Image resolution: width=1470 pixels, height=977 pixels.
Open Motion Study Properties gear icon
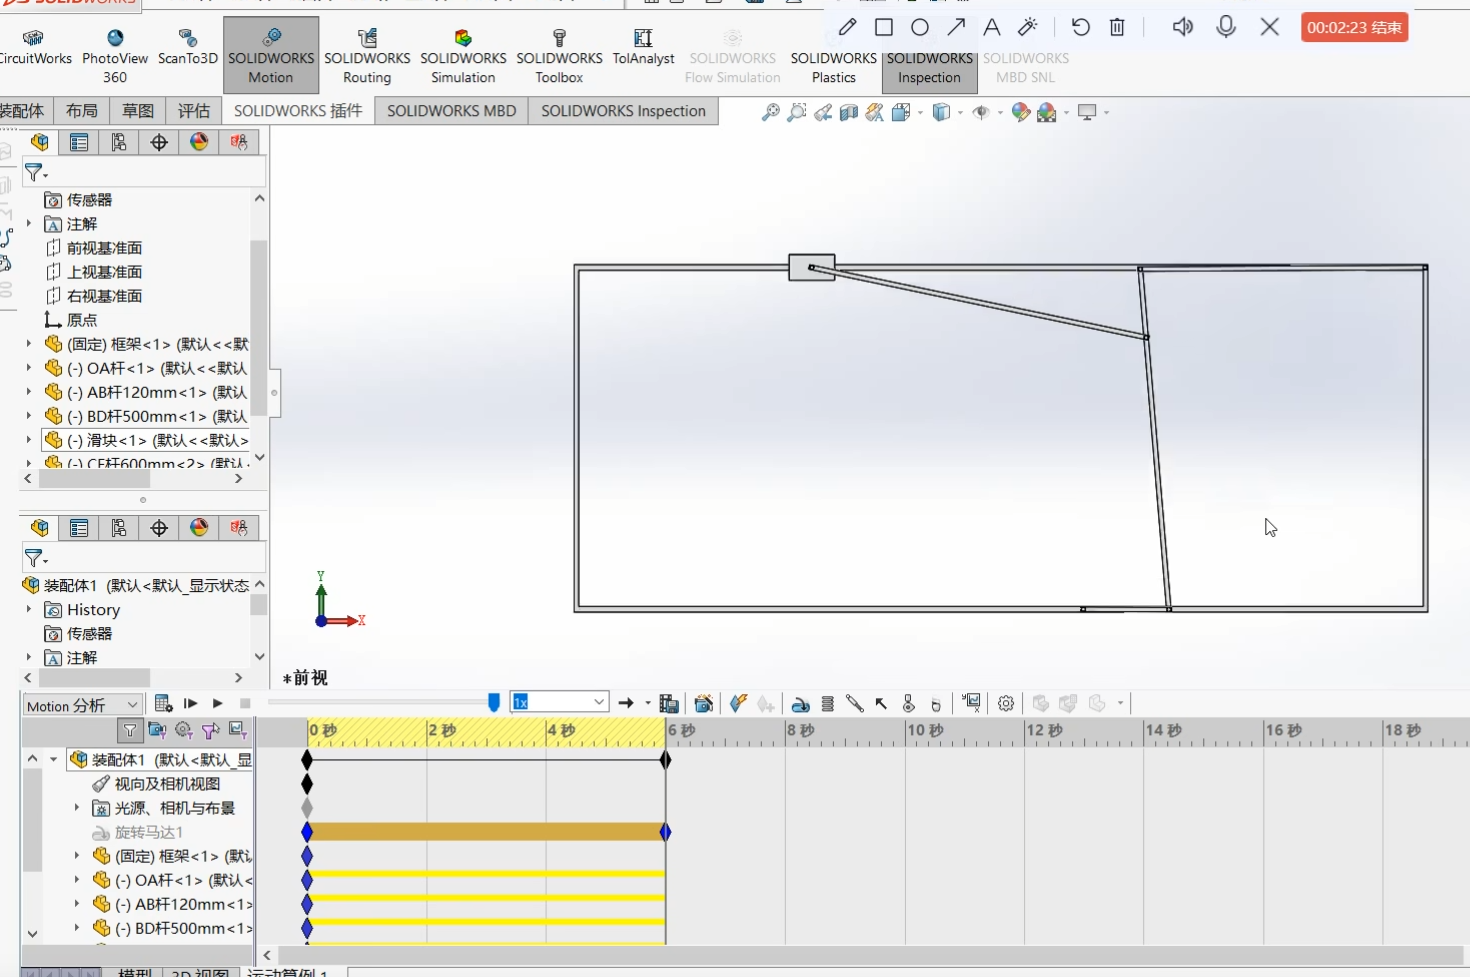1006,704
